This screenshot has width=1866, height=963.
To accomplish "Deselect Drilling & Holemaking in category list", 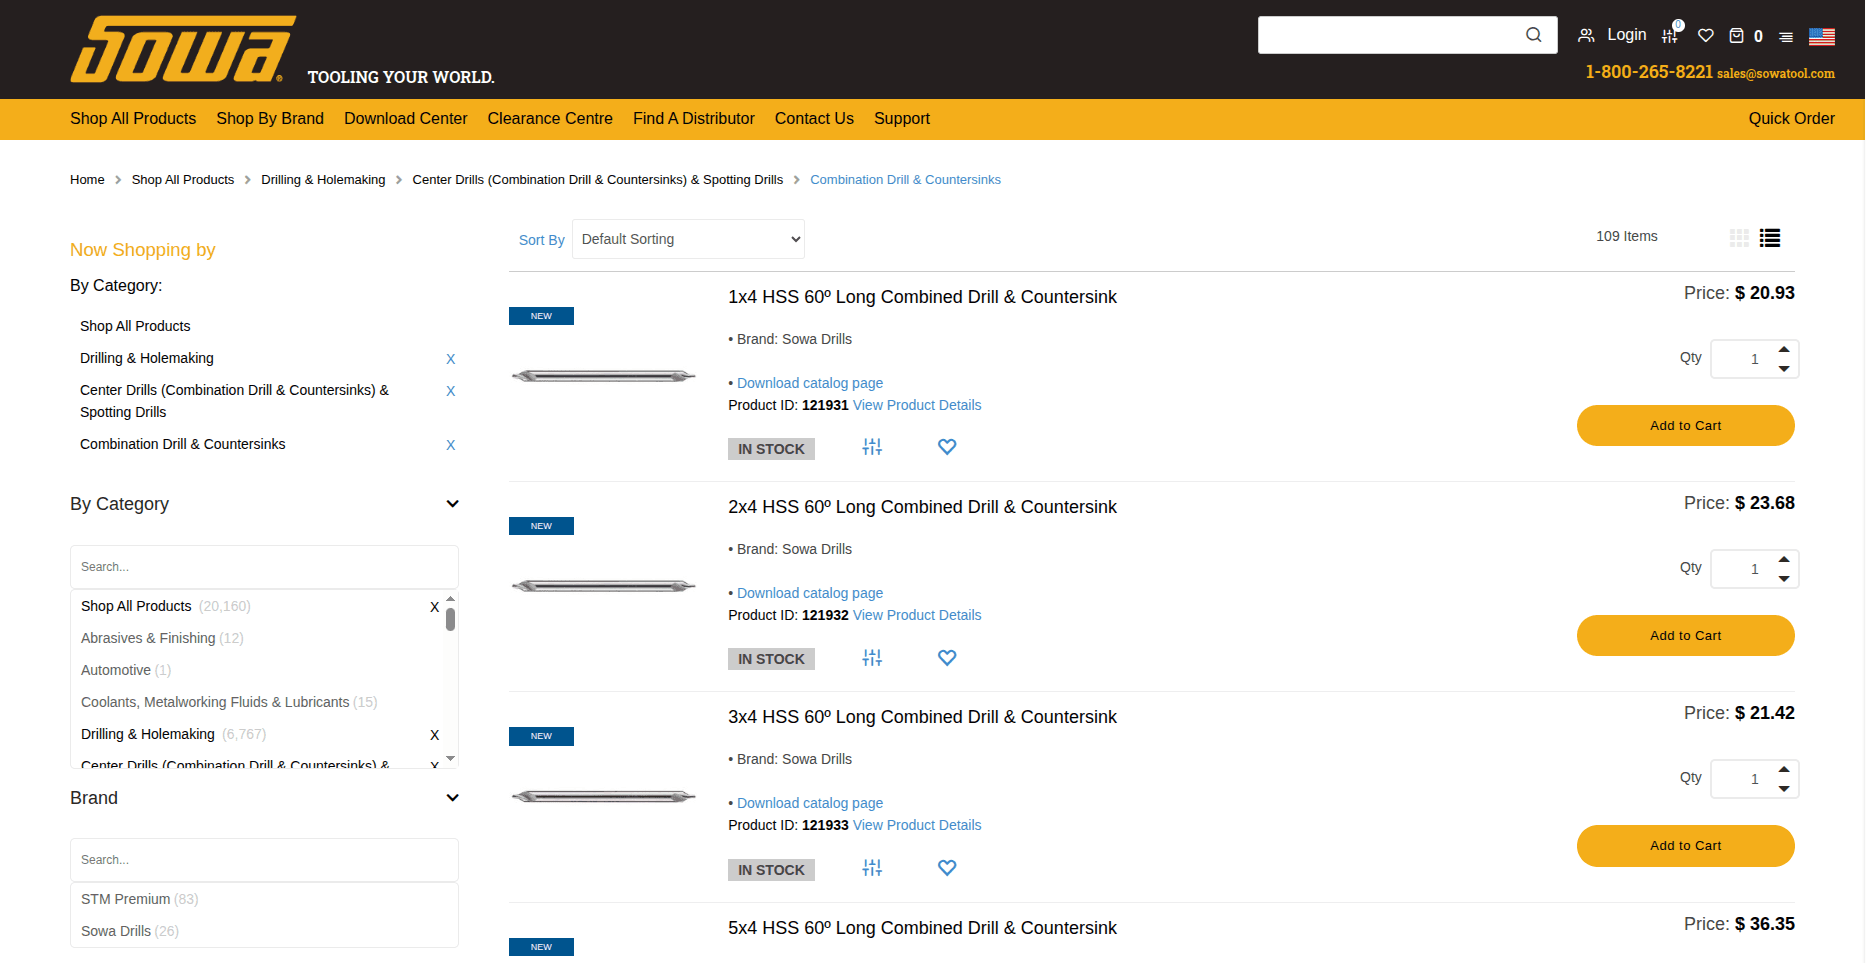I will pos(434,735).
